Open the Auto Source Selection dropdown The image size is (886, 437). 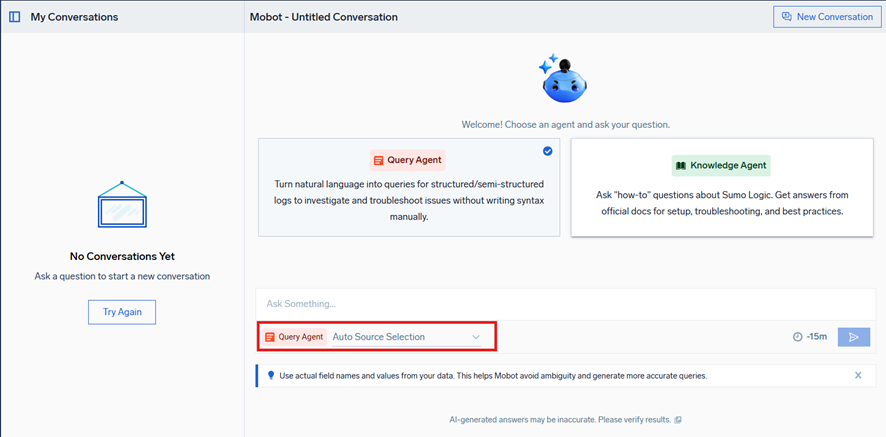tap(405, 337)
